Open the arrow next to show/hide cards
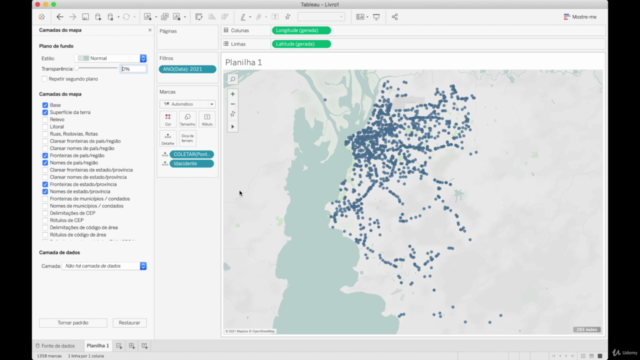640x360 pixels. click(367, 17)
